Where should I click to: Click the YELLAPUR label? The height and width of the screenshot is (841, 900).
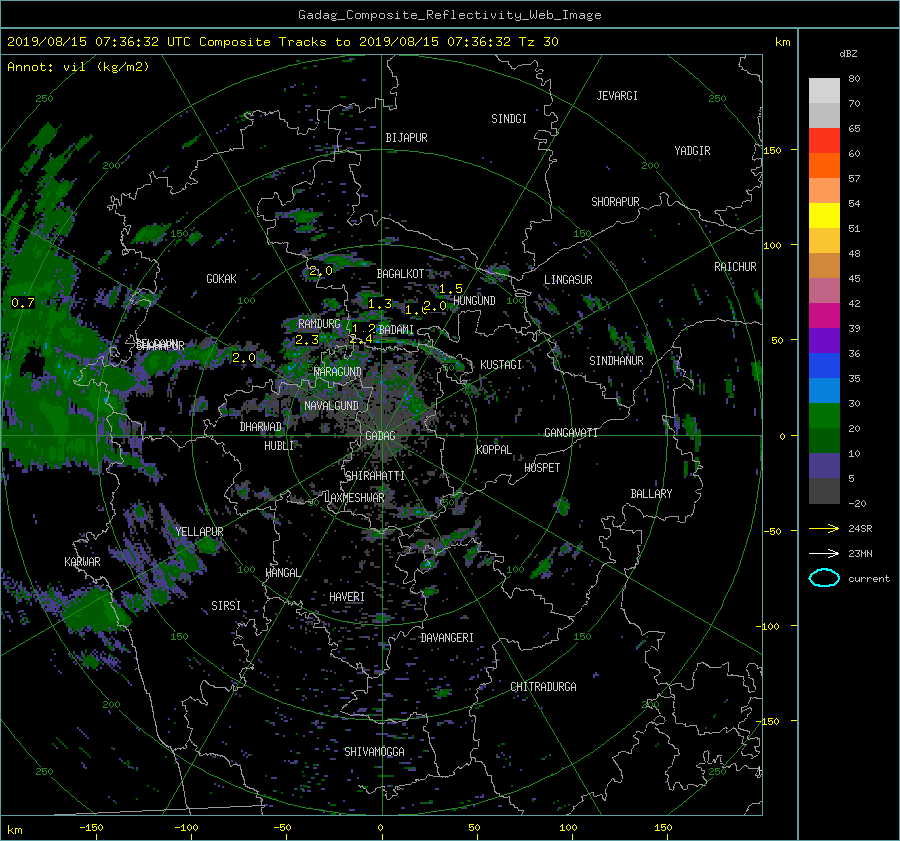[199, 532]
